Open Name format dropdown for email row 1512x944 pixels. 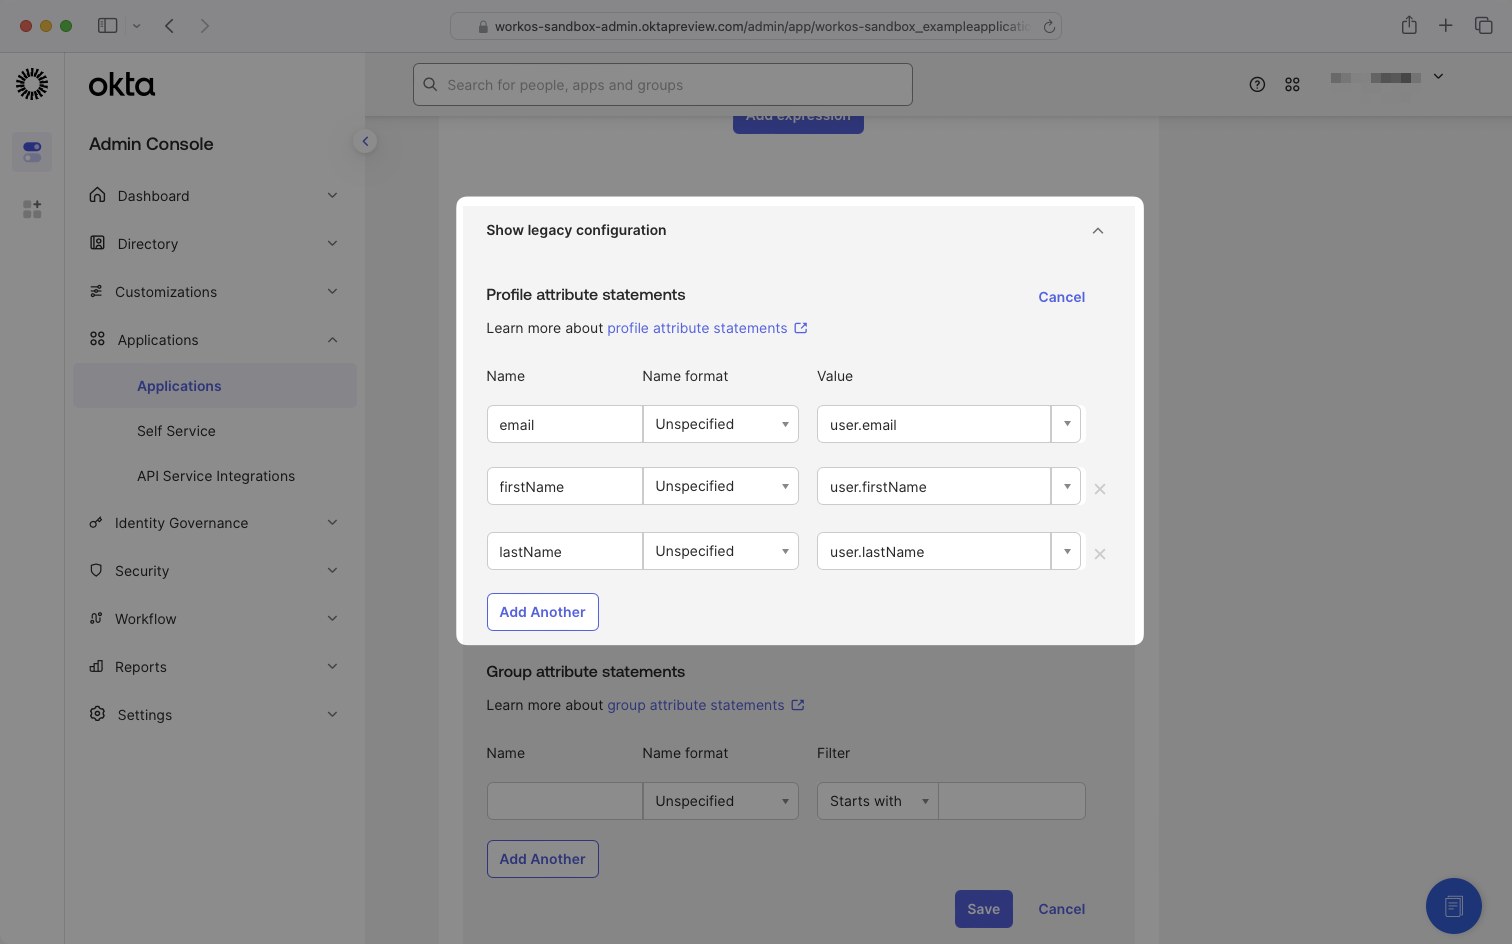tap(721, 424)
